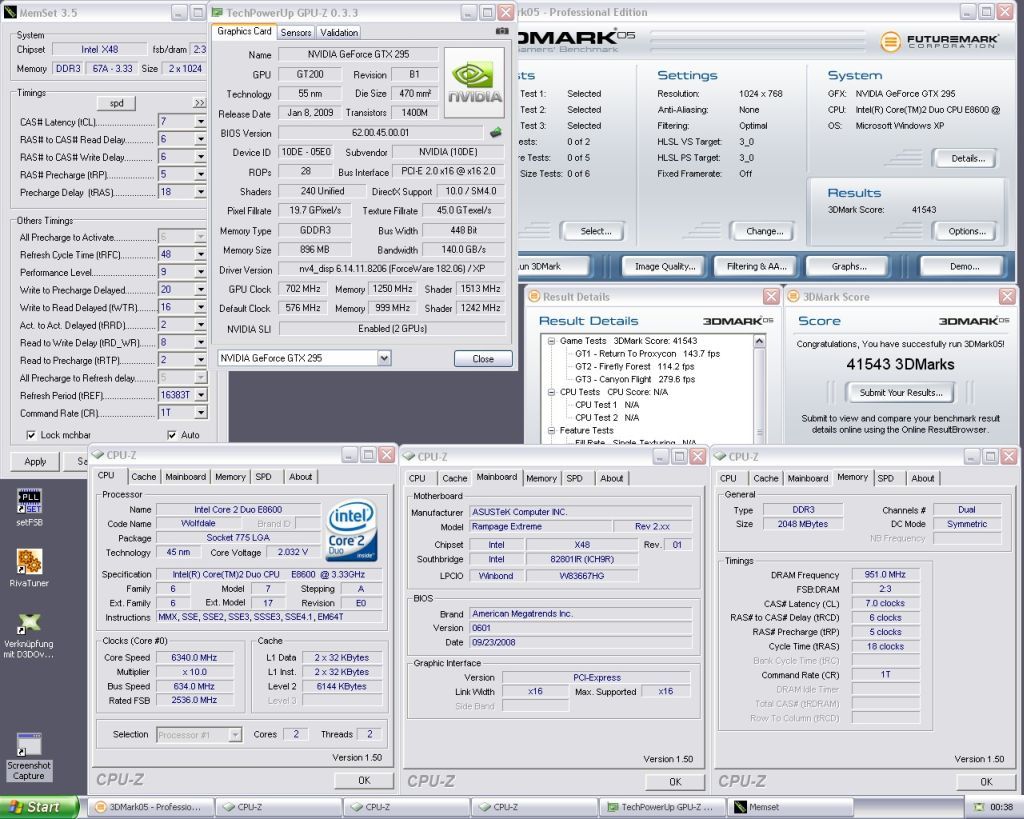Viewport: 1024px width, 819px height.
Task: Click the GPU Clock 702 MHz field
Action: (303, 289)
